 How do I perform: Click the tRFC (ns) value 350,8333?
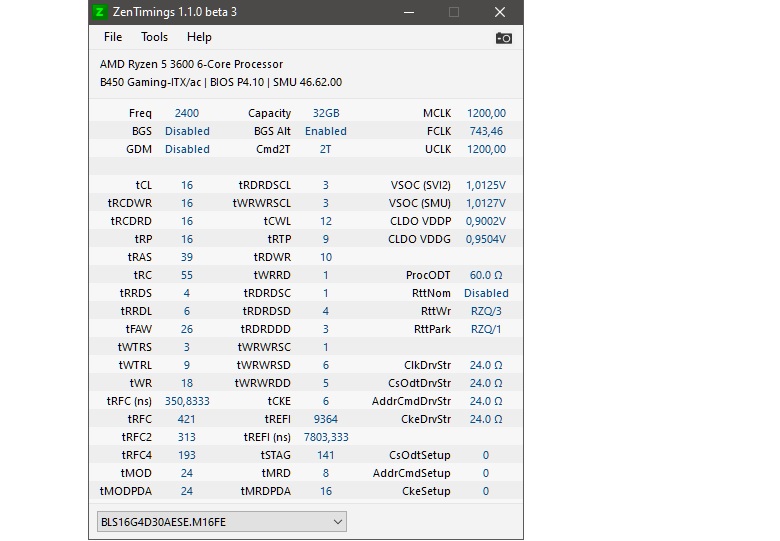187,401
